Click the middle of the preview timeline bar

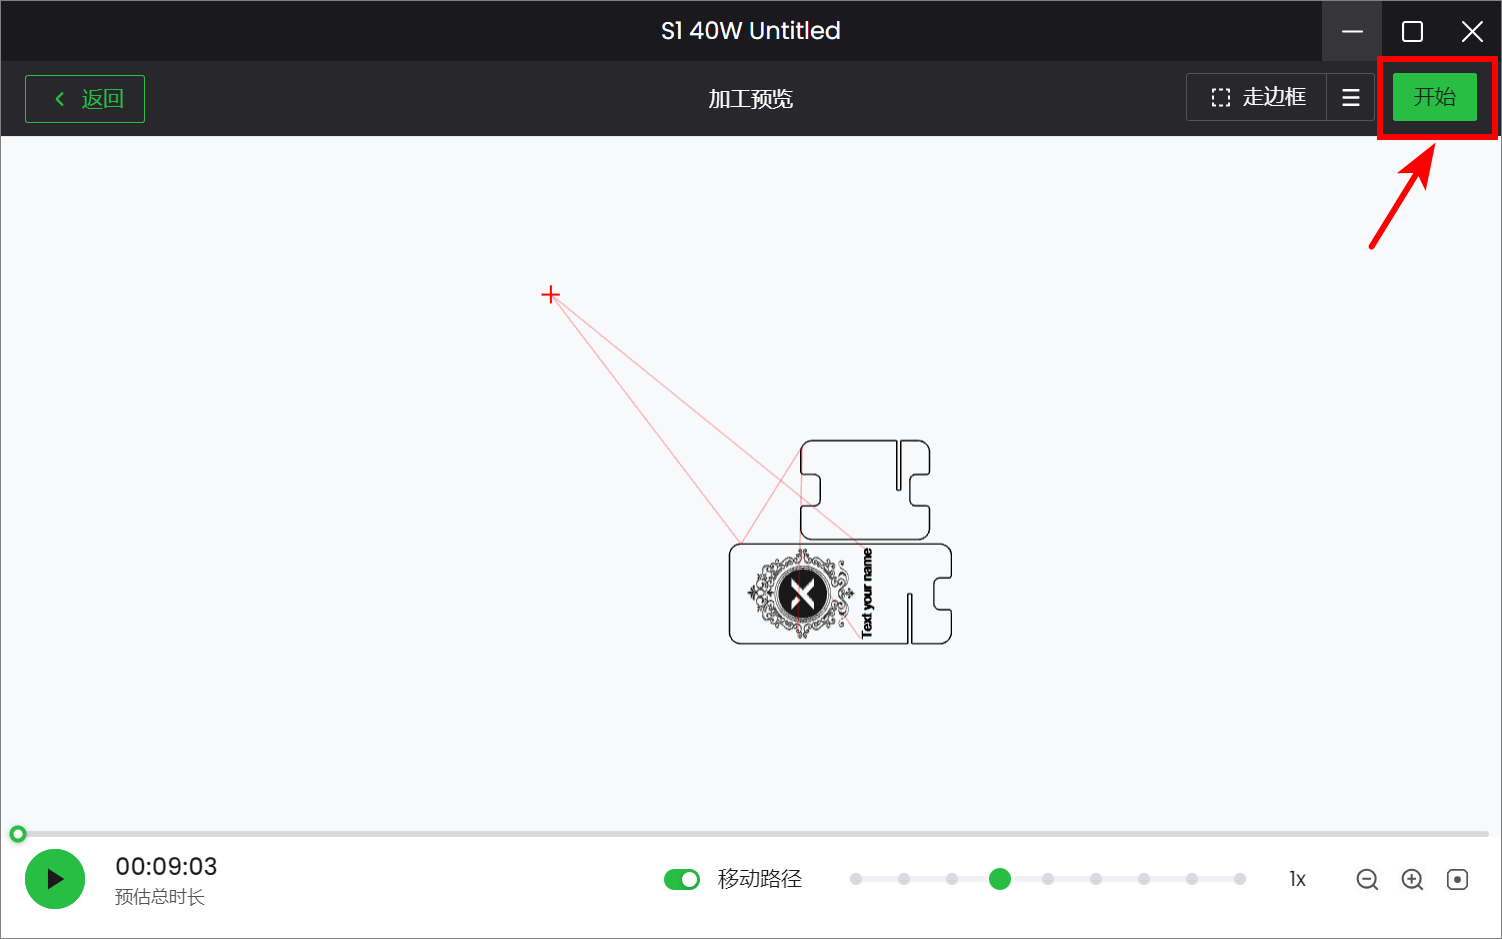pos(752,834)
